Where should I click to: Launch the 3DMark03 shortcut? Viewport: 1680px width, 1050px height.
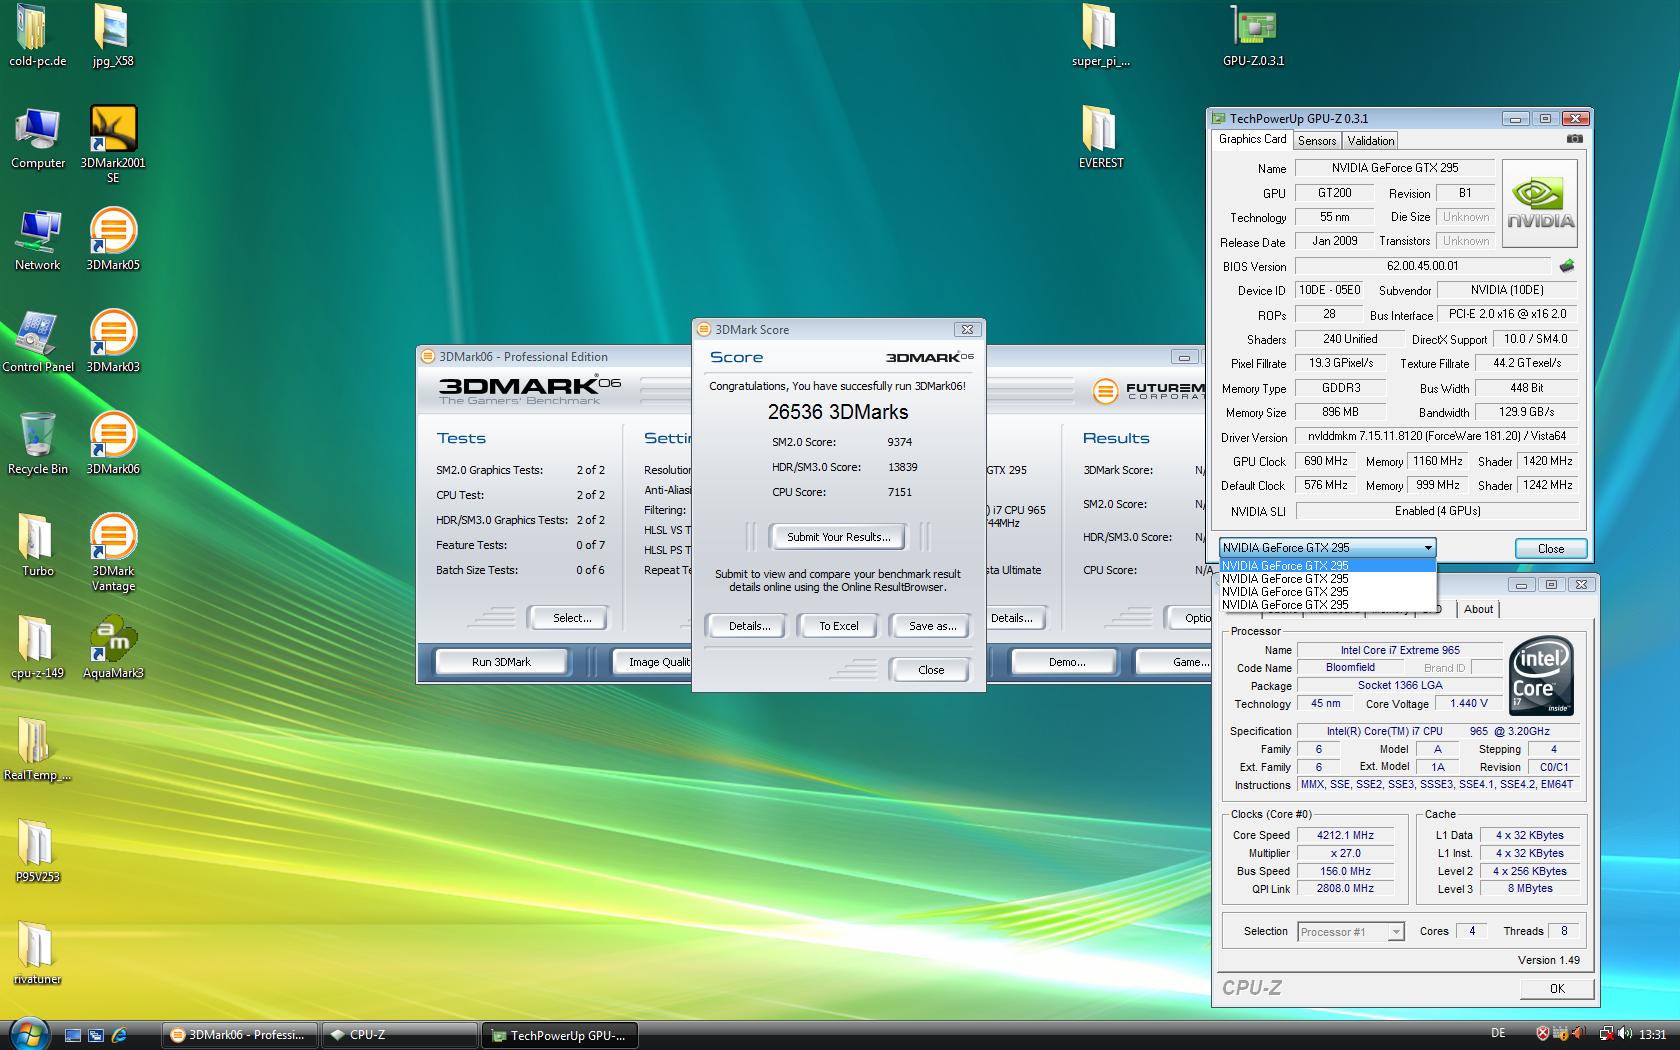(x=113, y=342)
